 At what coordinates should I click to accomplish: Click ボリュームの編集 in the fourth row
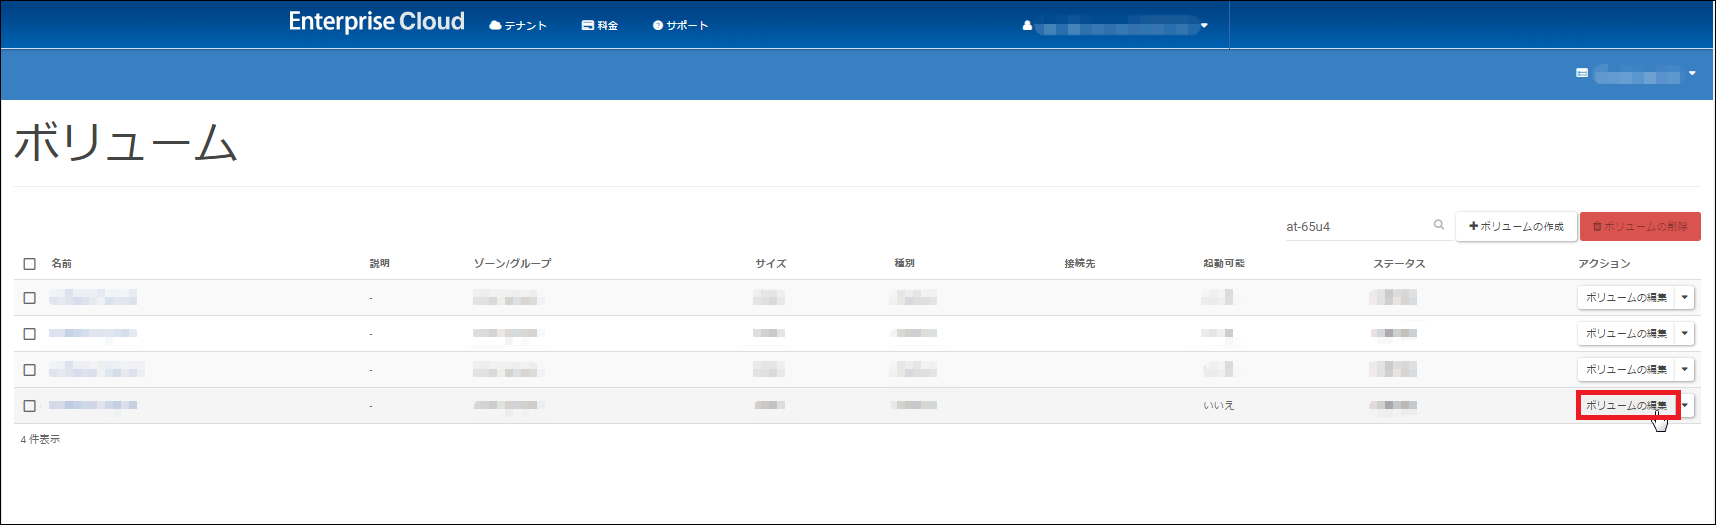coord(1626,406)
